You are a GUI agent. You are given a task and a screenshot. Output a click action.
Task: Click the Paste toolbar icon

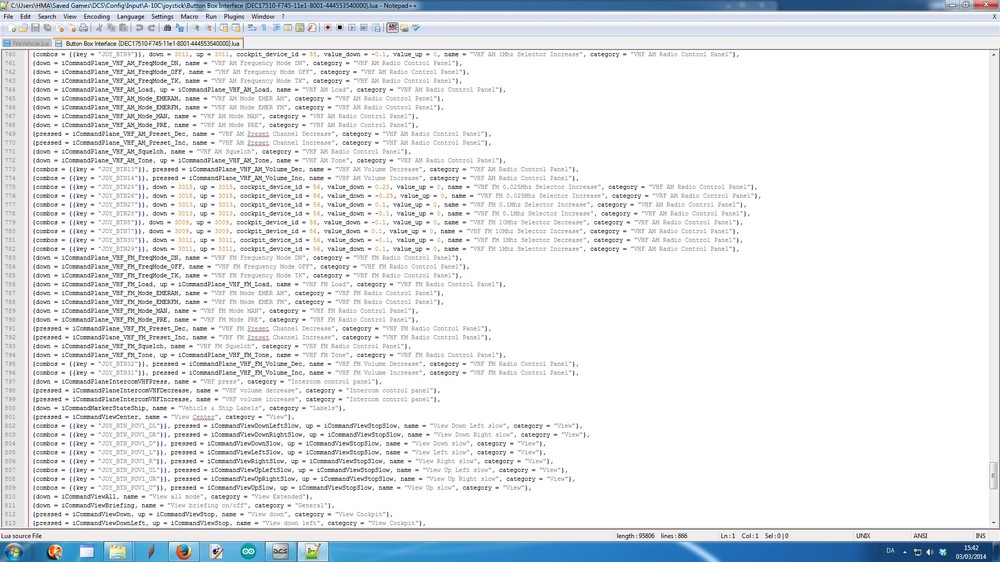[x=123, y=28]
